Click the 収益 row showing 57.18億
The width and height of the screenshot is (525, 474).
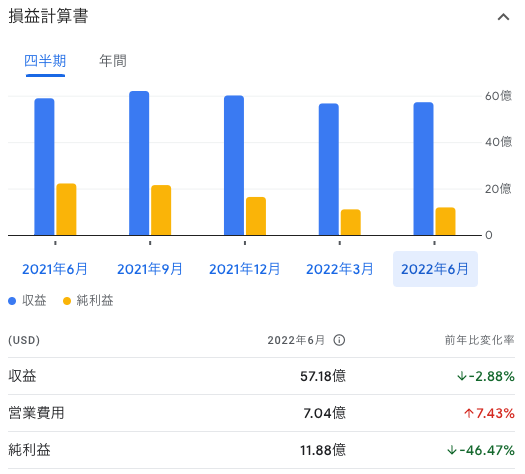click(261, 376)
